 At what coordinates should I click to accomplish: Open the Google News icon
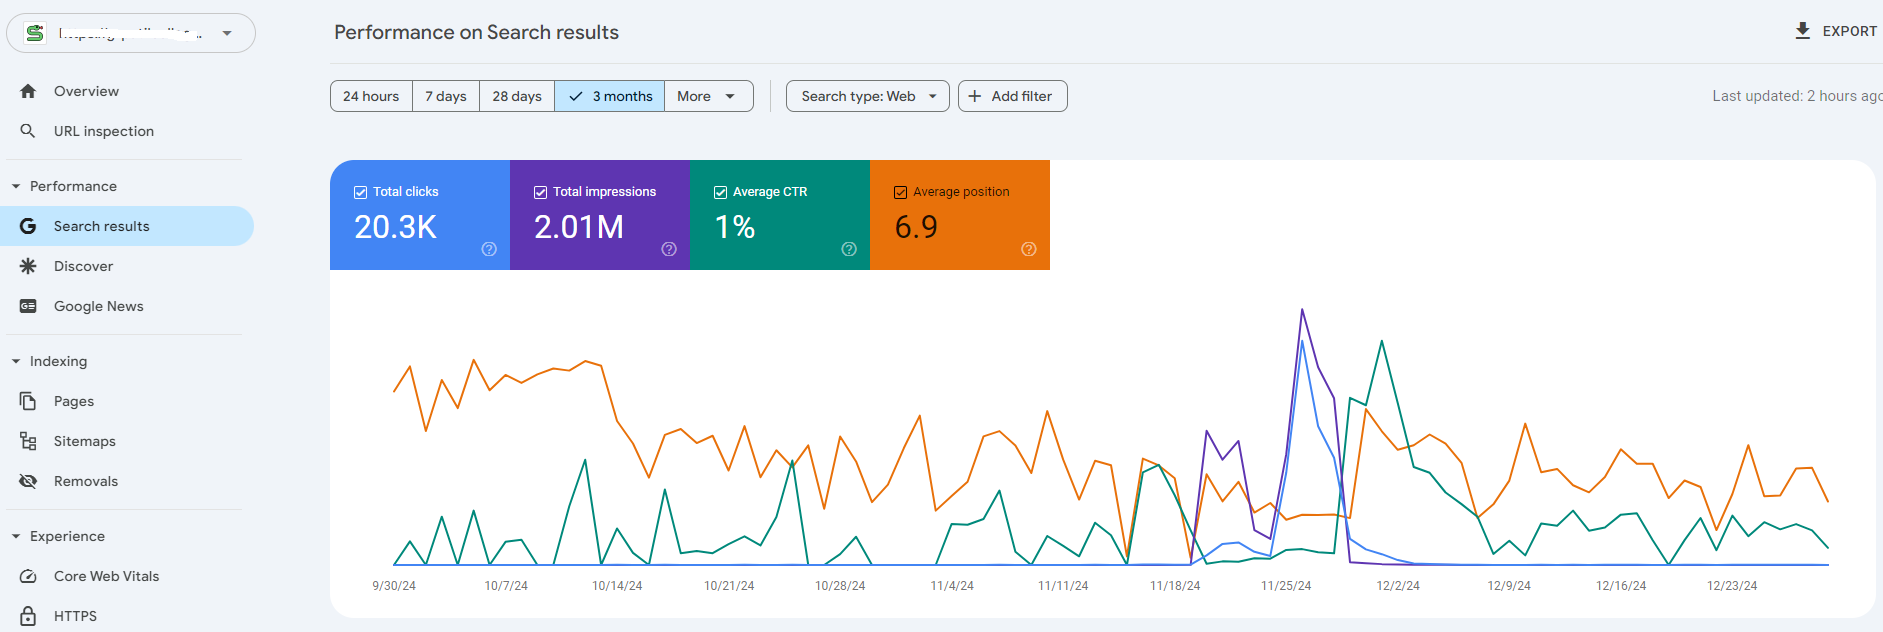tap(28, 306)
